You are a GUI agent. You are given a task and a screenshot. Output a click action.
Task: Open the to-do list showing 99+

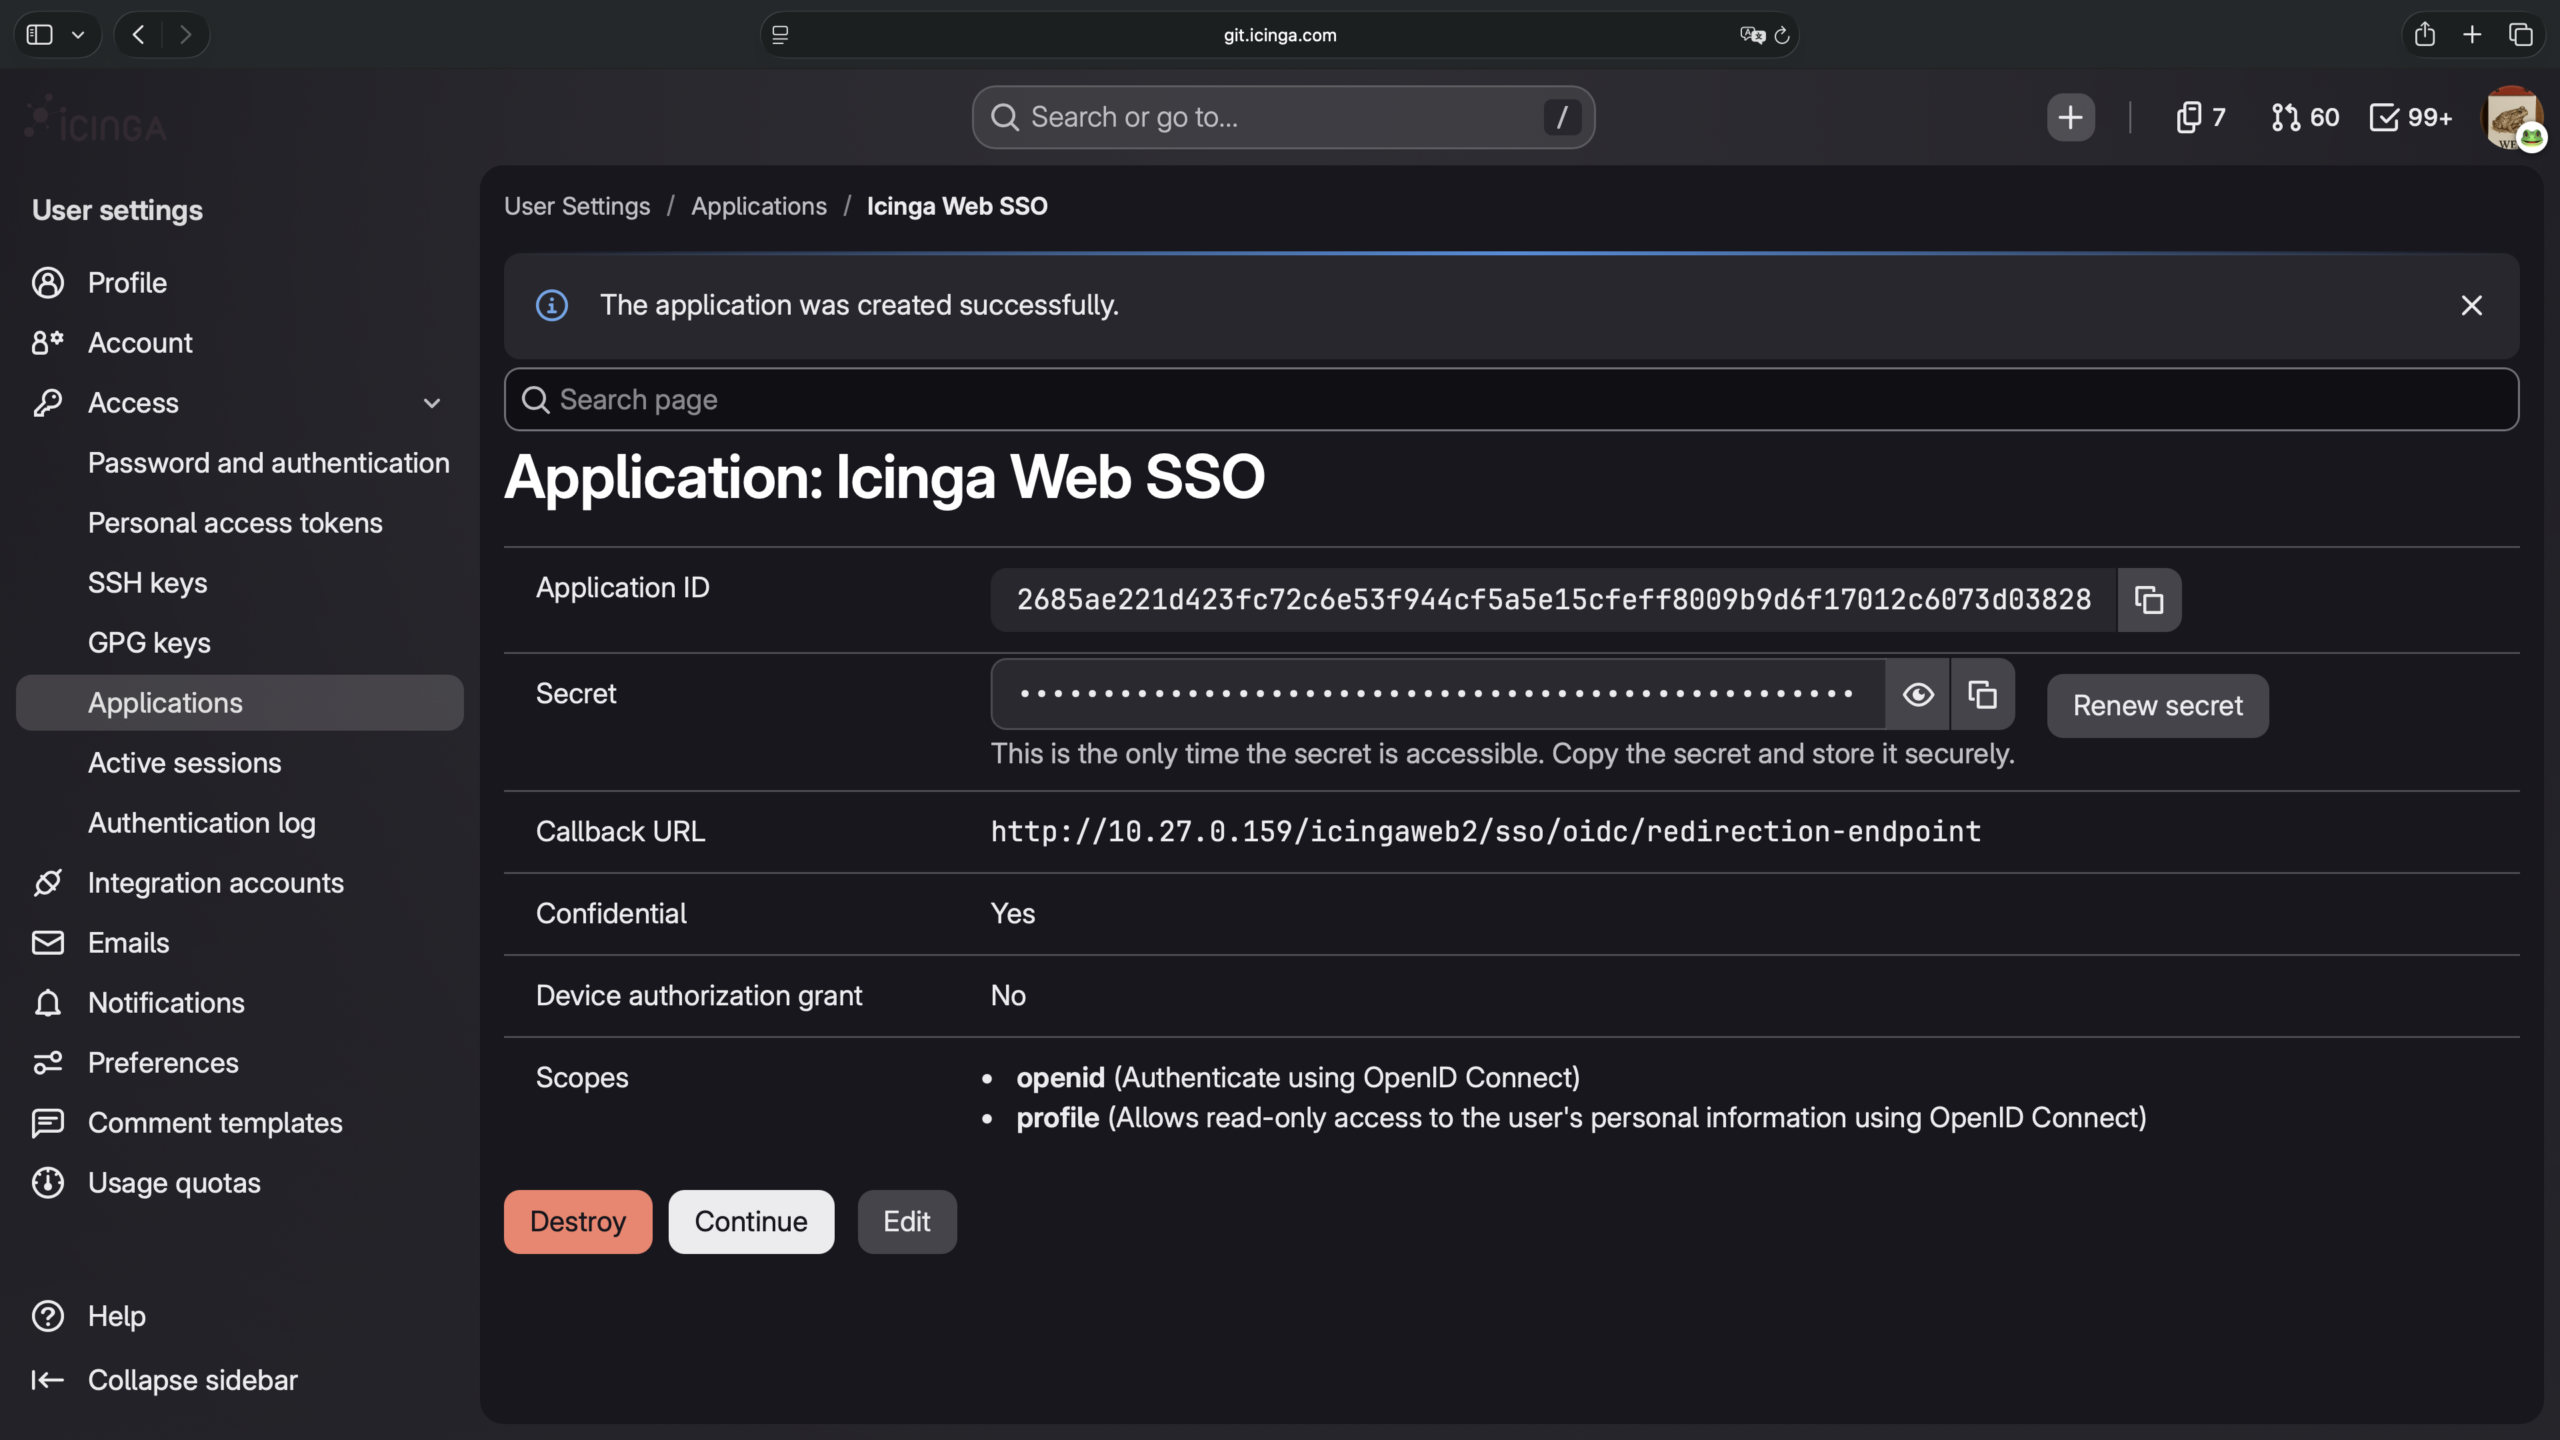point(2411,117)
